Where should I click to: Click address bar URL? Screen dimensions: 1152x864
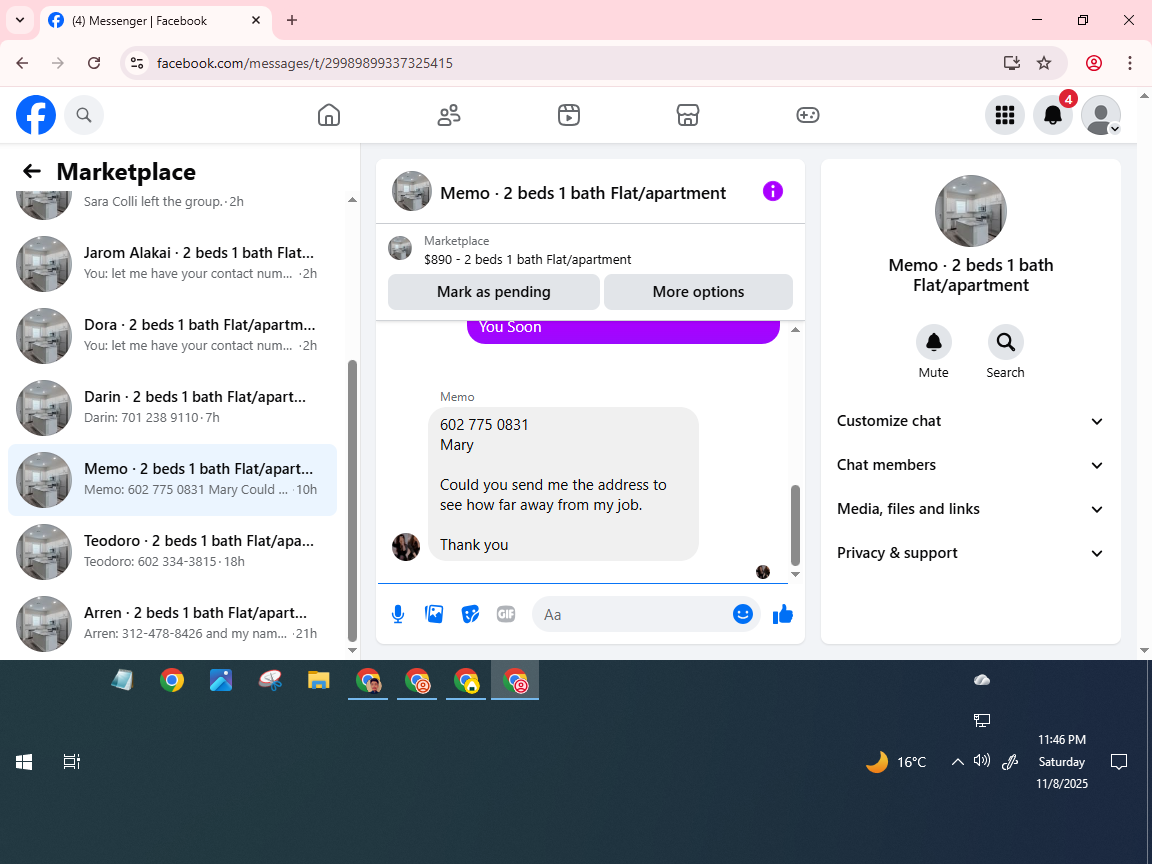point(305,63)
